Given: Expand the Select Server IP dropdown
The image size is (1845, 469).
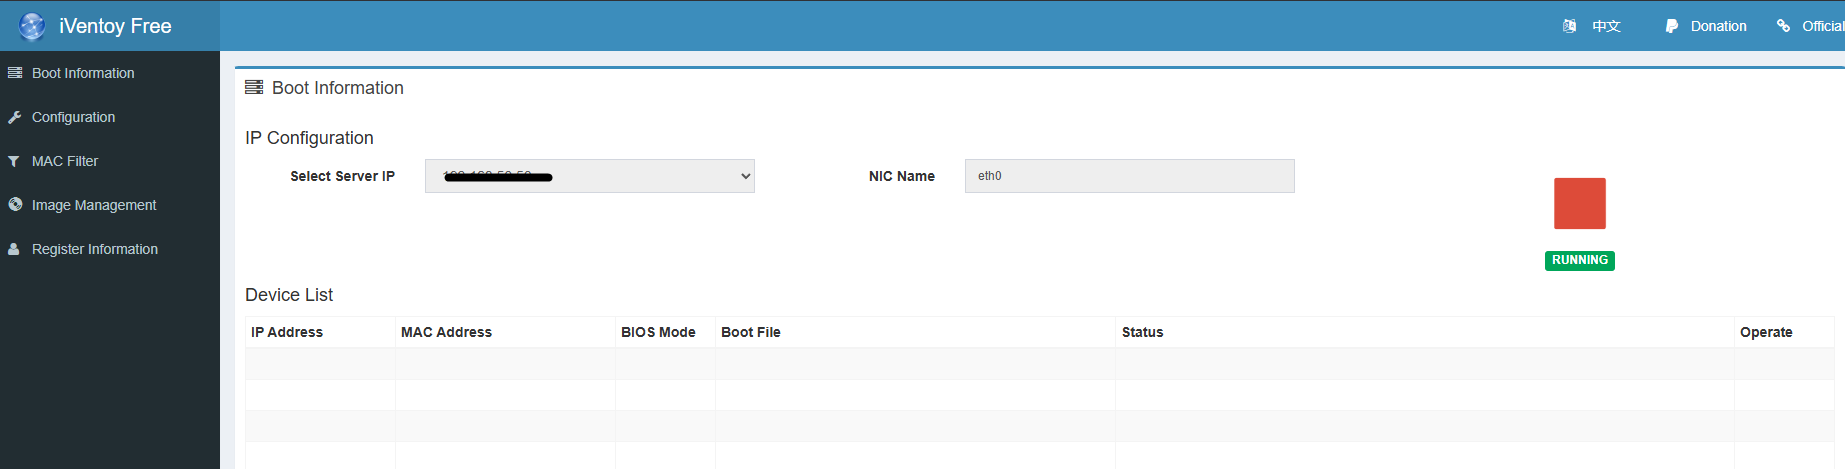Looking at the screenshot, I should pyautogui.click(x=589, y=176).
